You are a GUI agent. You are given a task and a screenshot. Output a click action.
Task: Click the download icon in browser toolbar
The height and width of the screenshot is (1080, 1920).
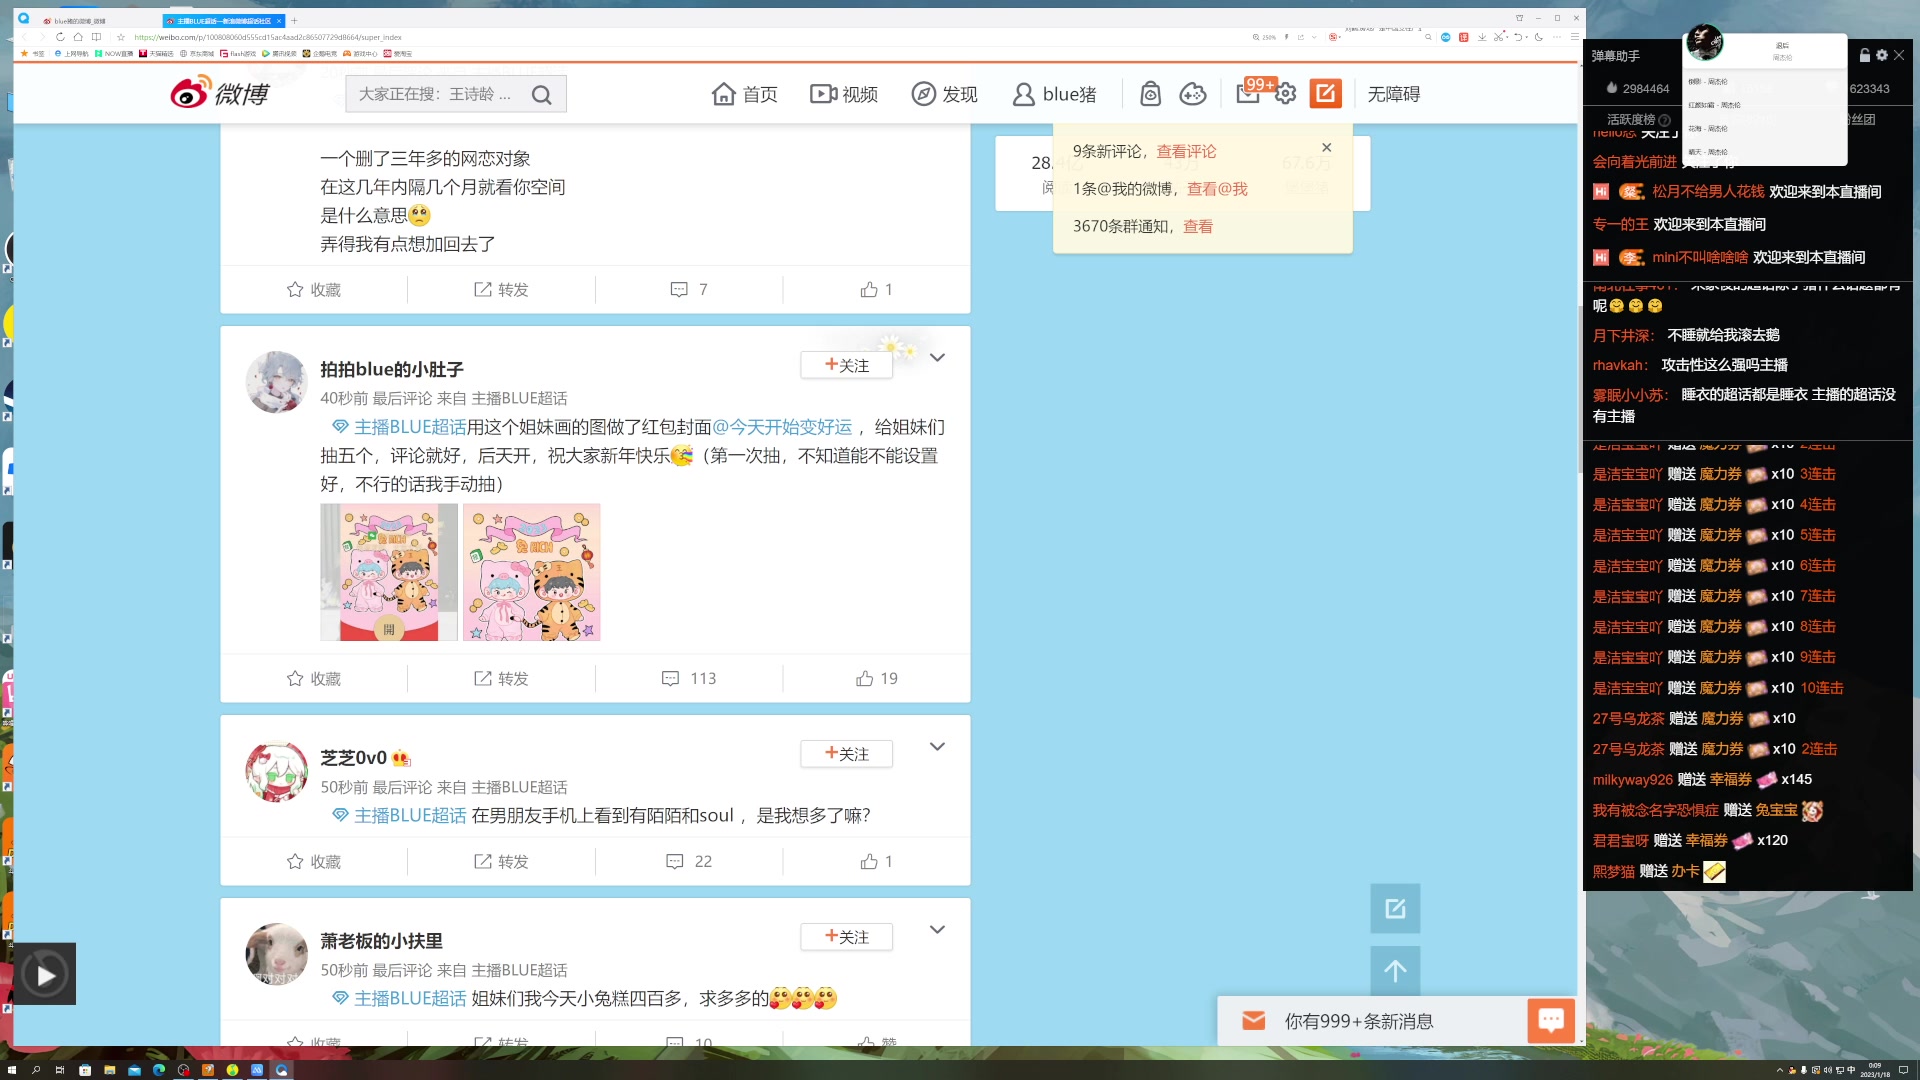coord(1482,37)
